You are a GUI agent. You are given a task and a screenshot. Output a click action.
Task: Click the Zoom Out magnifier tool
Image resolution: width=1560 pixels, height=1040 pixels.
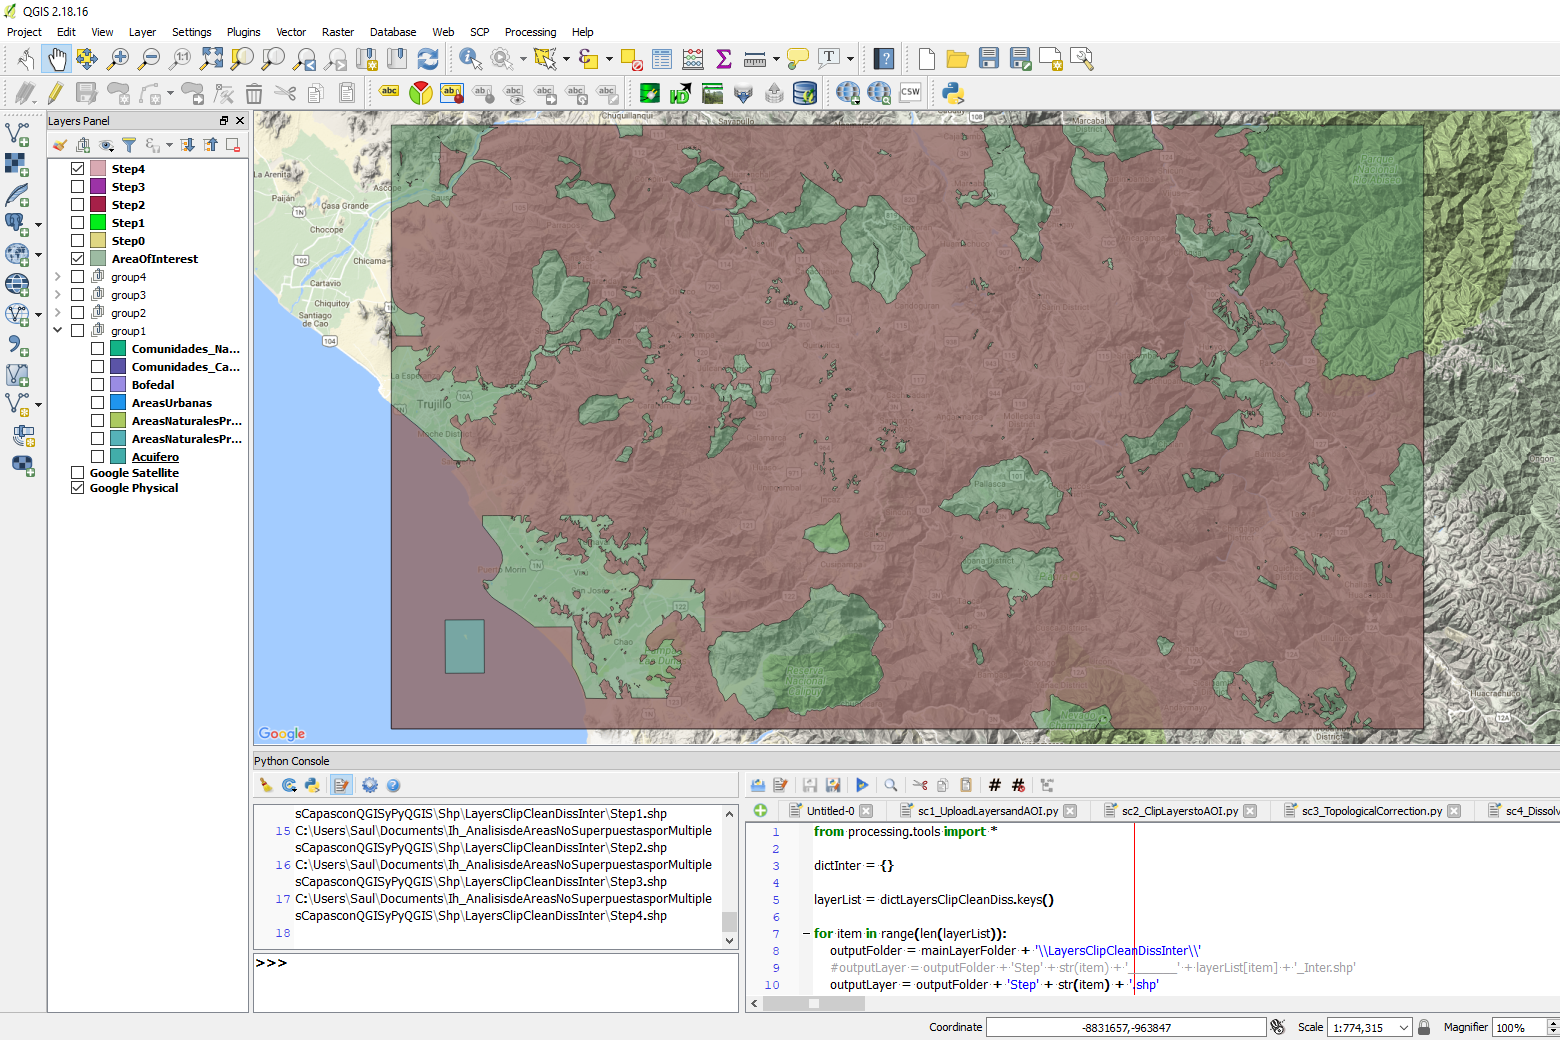click(x=149, y=59)
